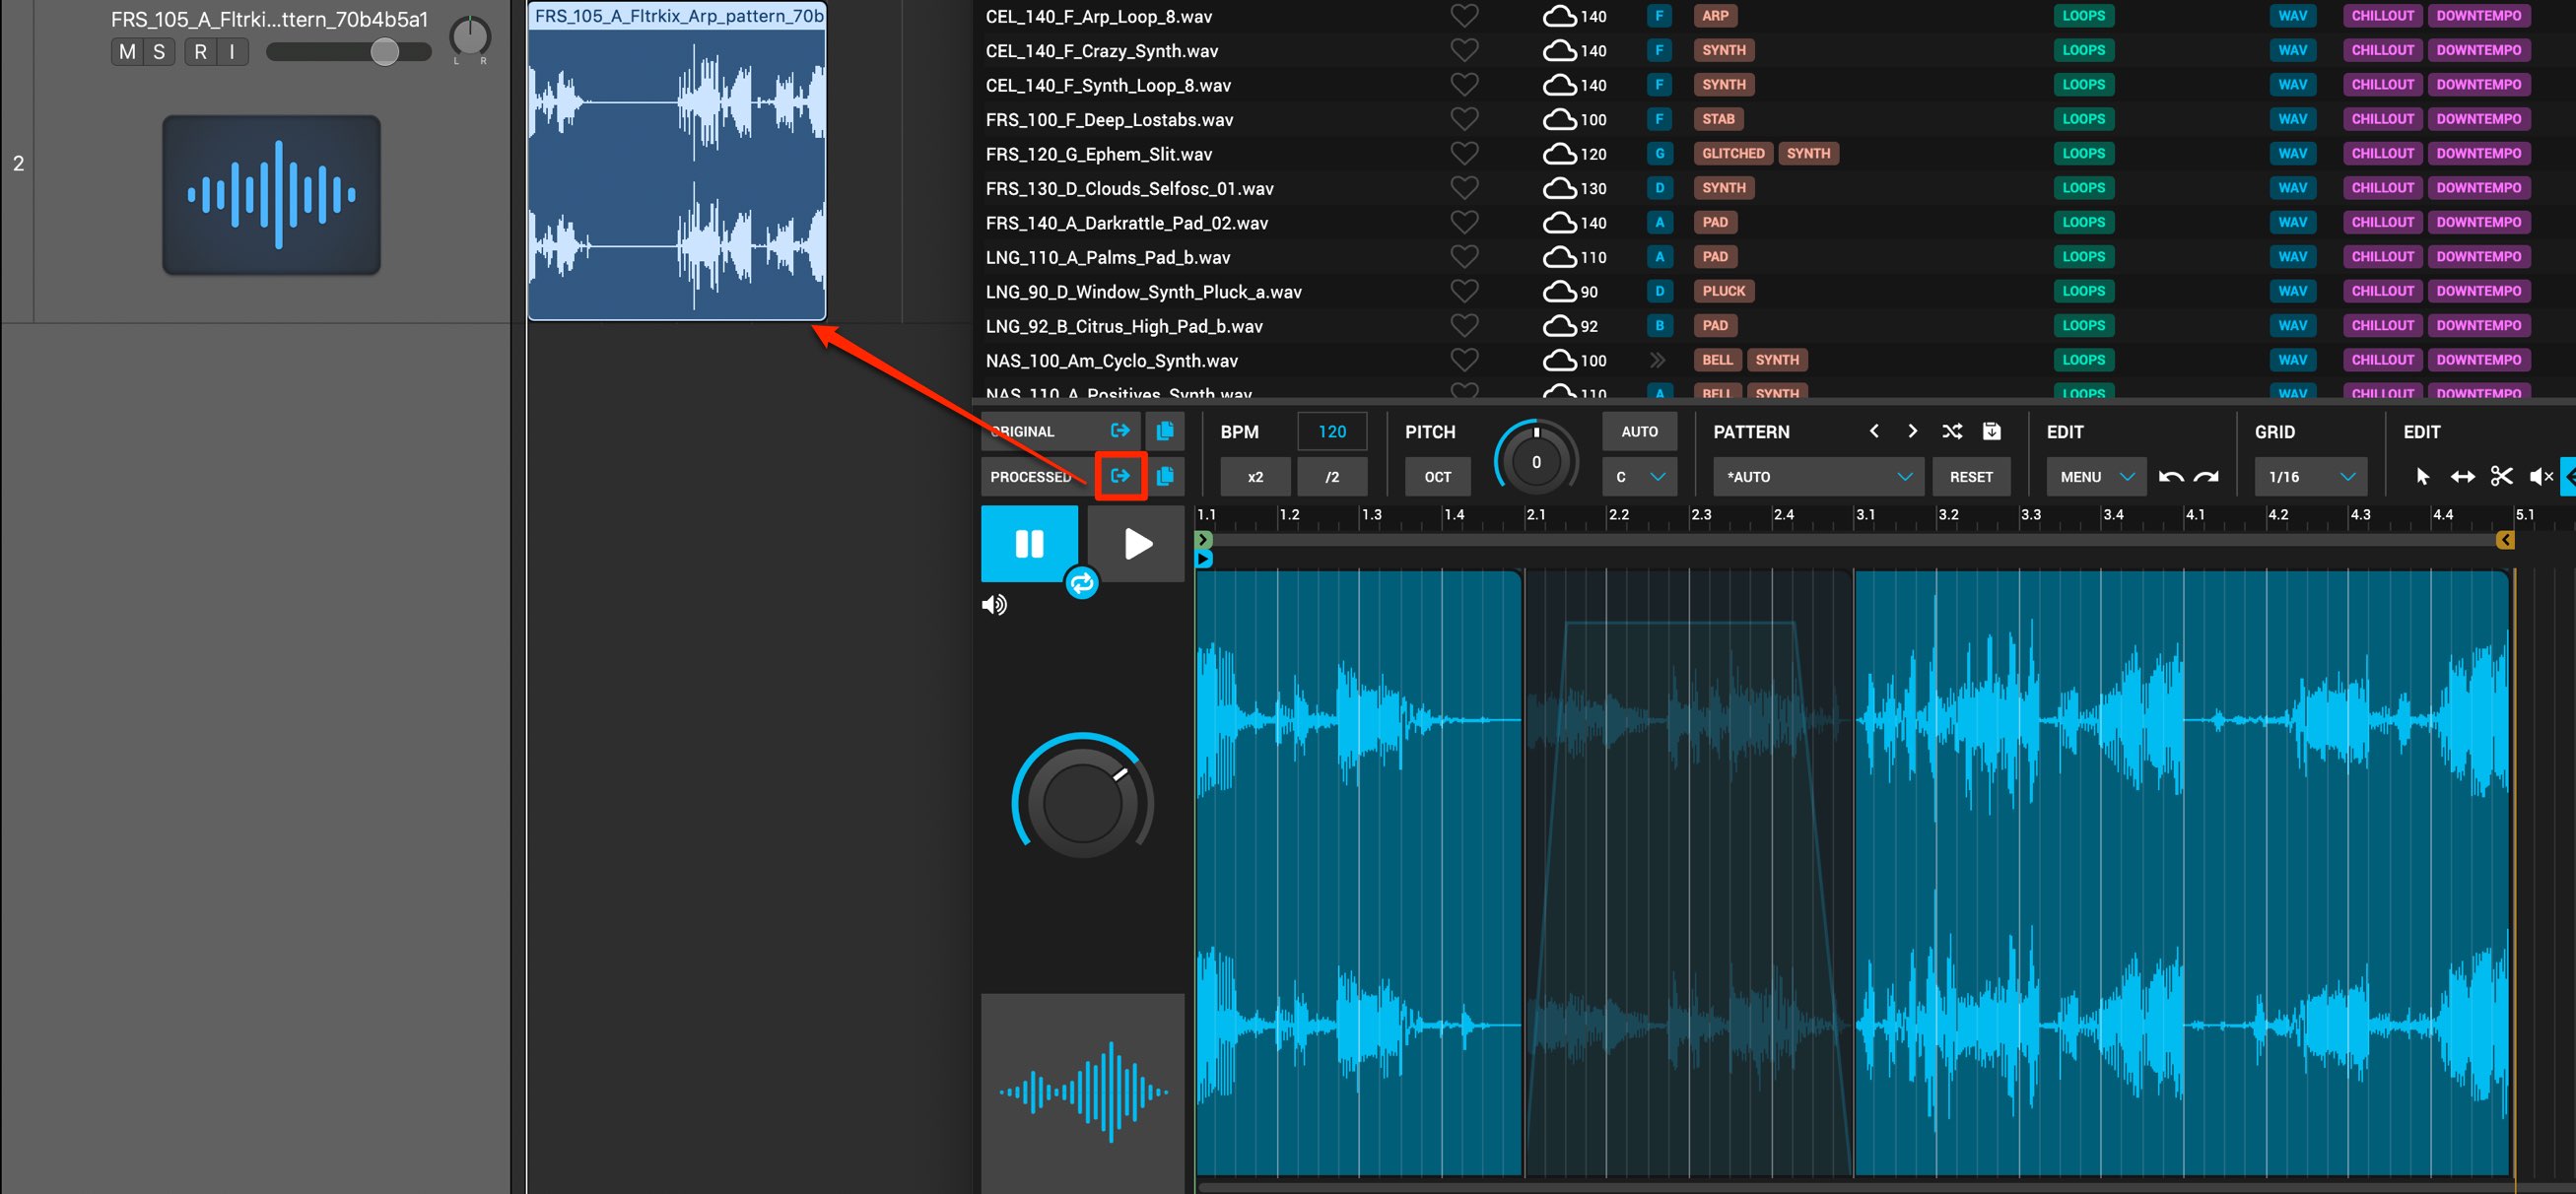Halve the BPM with /2
The image size is (2576, 1194).
(x=1332, y=477)
